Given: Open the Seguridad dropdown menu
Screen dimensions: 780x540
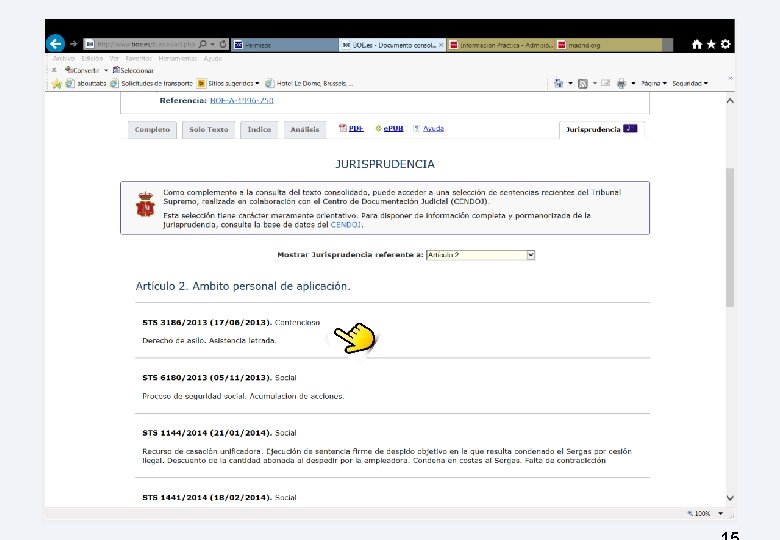Looking at the screenshot, I should pyautogui.click(x=690, y=83).
